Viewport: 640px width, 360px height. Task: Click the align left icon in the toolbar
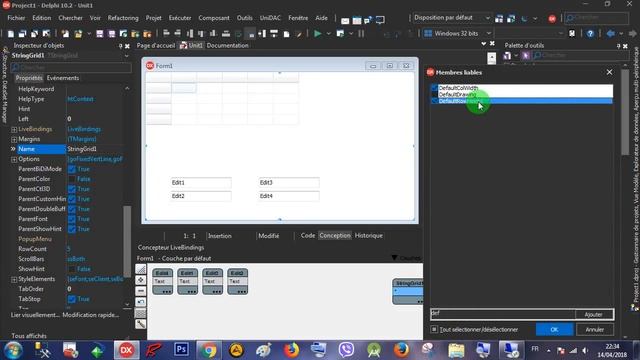click(166, 33)
